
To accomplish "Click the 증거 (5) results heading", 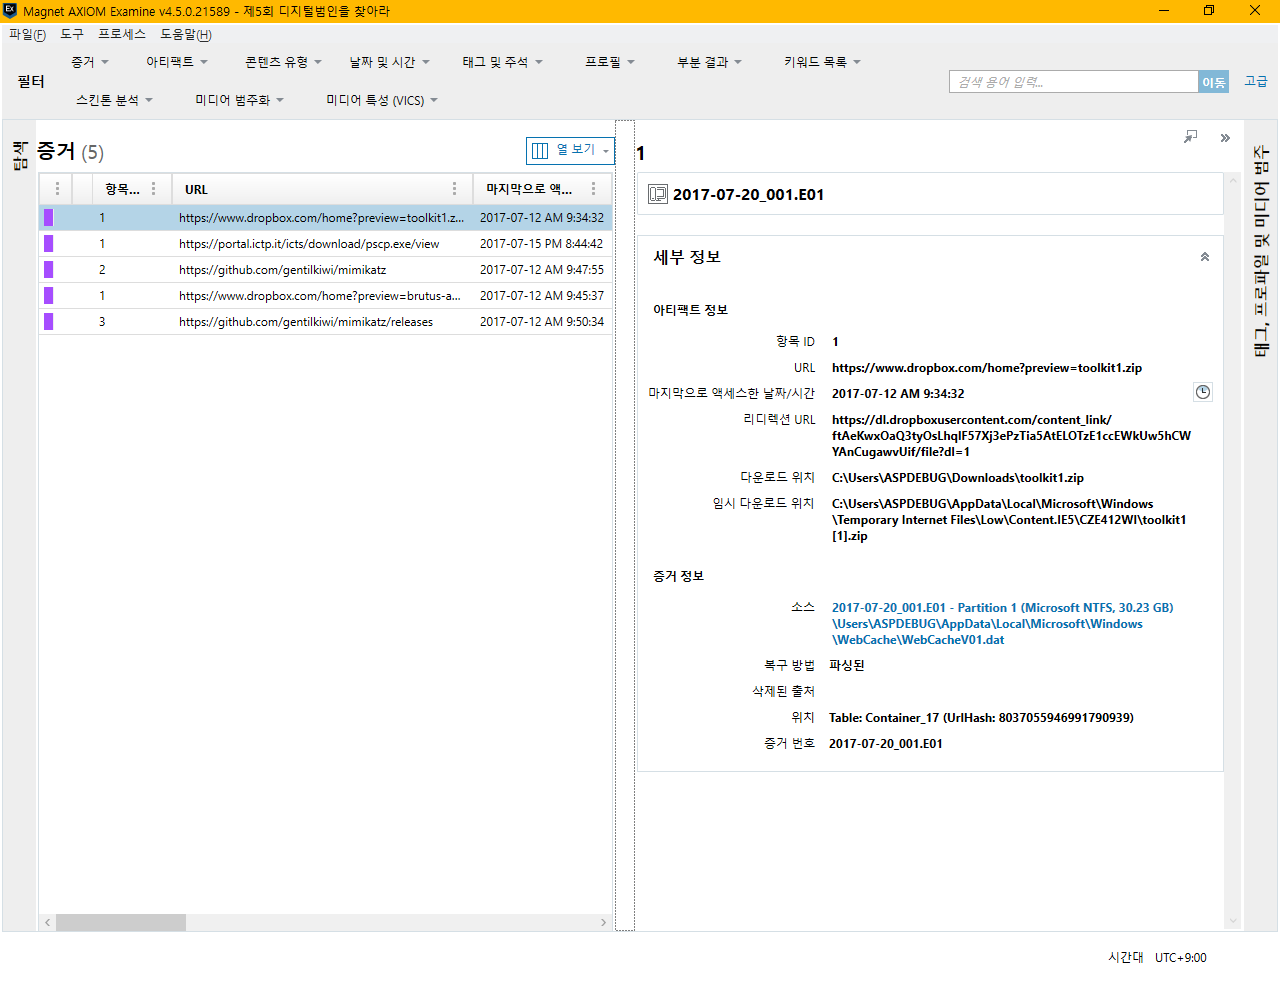I will pyautogui.click(x=70, y=151).
